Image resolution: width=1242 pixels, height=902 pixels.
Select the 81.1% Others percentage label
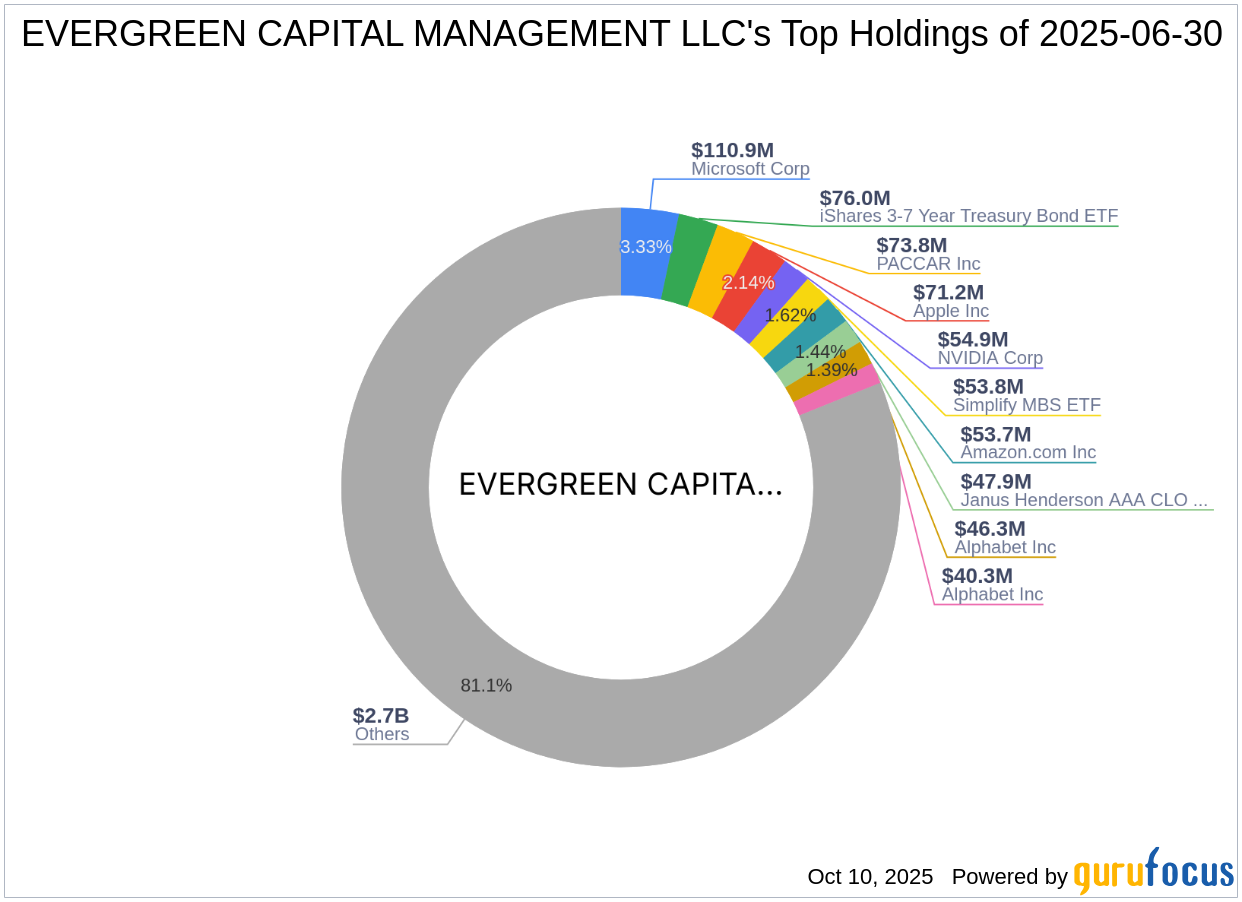click(x=486, y=686)
